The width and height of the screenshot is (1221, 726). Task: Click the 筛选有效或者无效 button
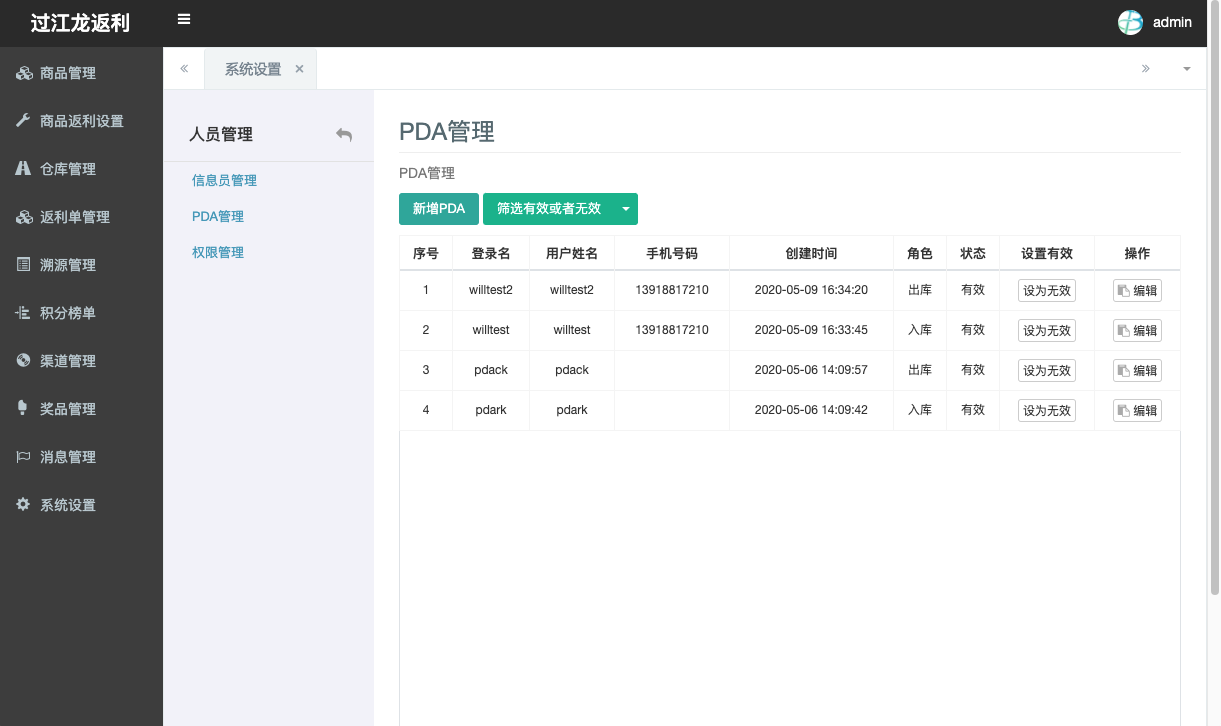point(549,209)
